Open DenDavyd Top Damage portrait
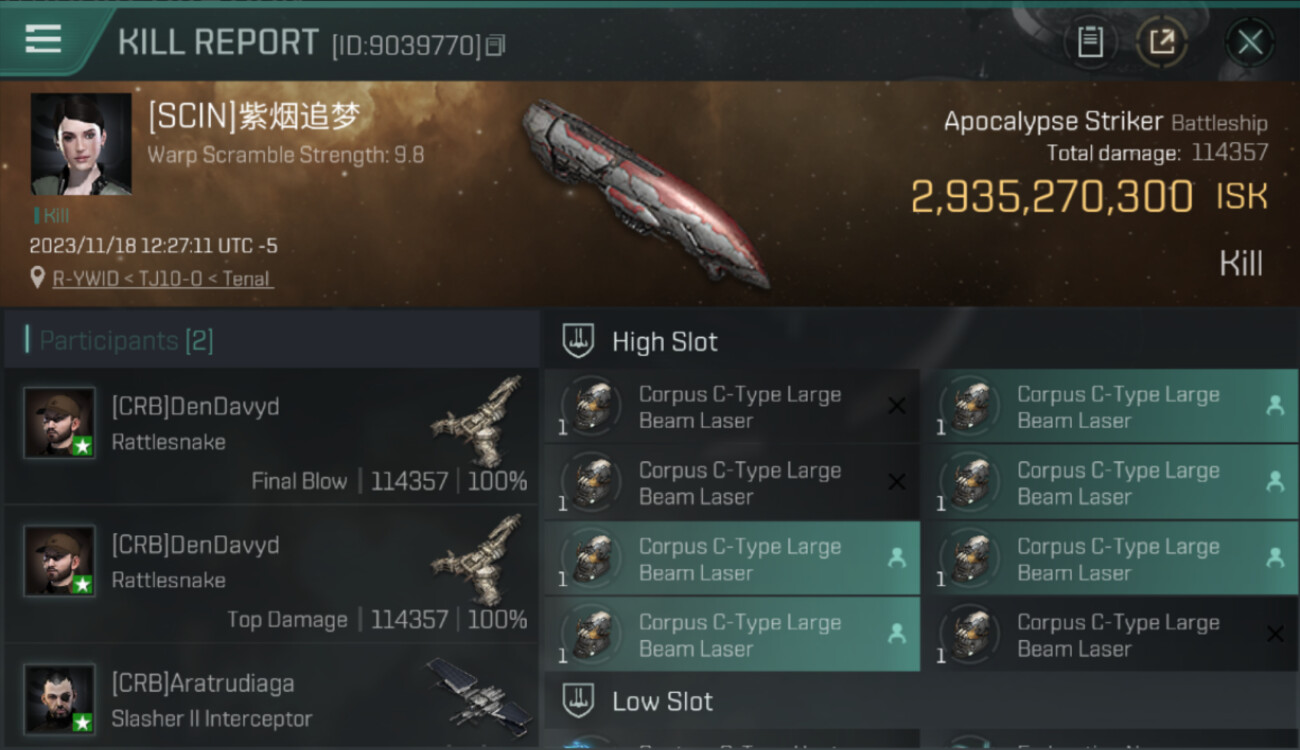Image resolution: width=1300 pixels, height=750 pixels. [60, 561]
